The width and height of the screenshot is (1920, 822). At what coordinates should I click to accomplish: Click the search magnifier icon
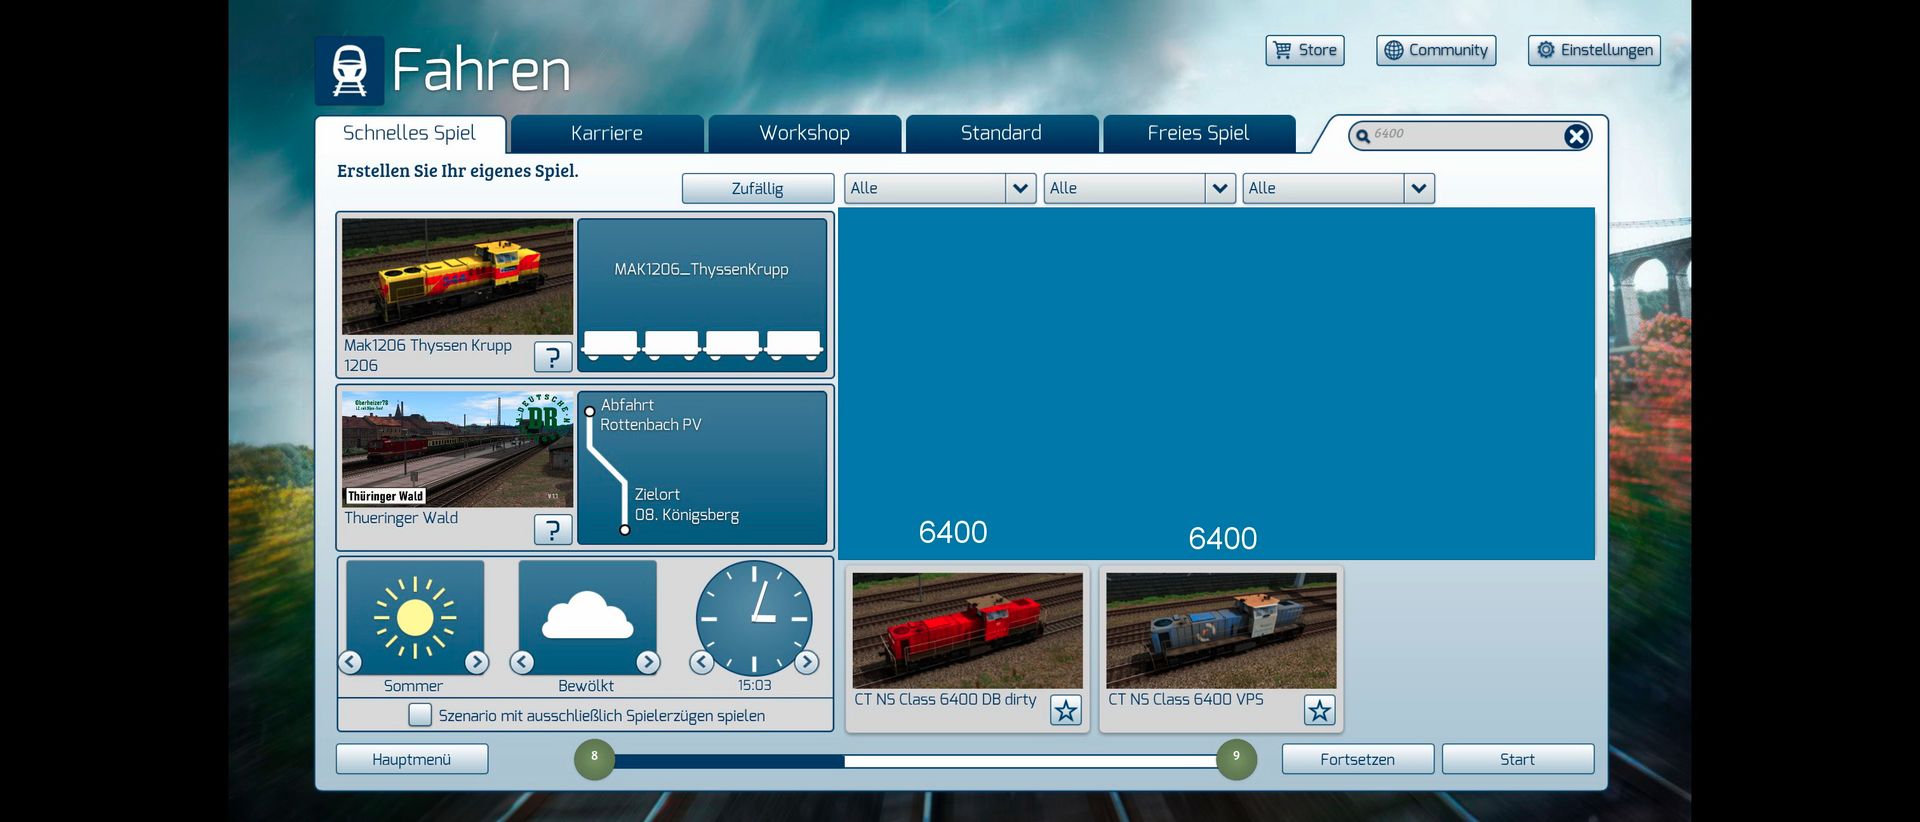(1362, 136)
